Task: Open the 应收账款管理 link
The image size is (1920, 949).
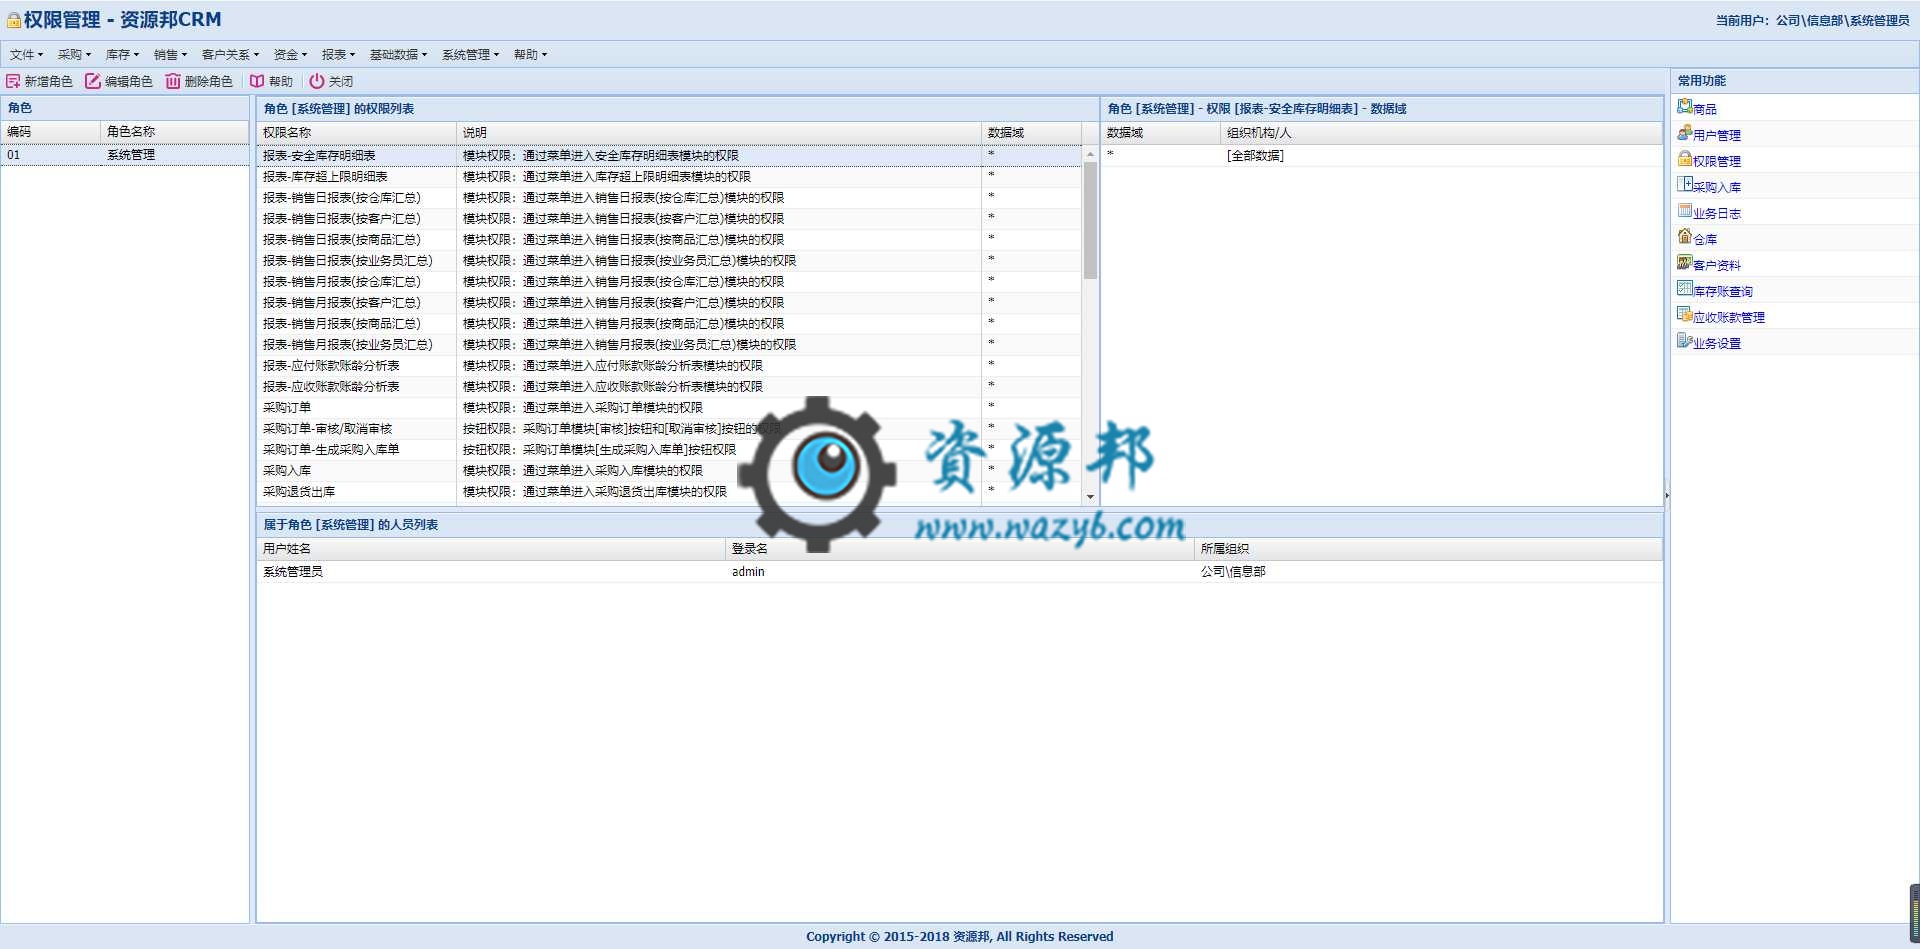Action: click(x=1729, y=317)
